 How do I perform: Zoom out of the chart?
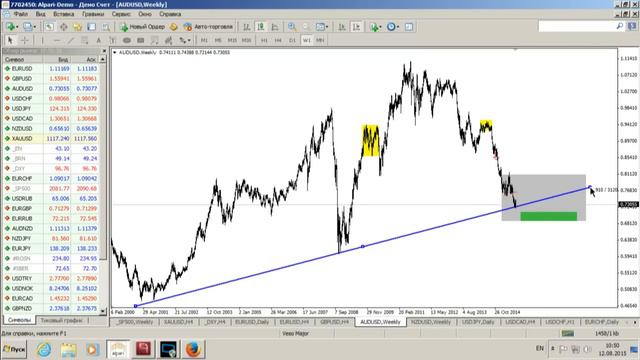pyautogui.click(x=306, y=27)
